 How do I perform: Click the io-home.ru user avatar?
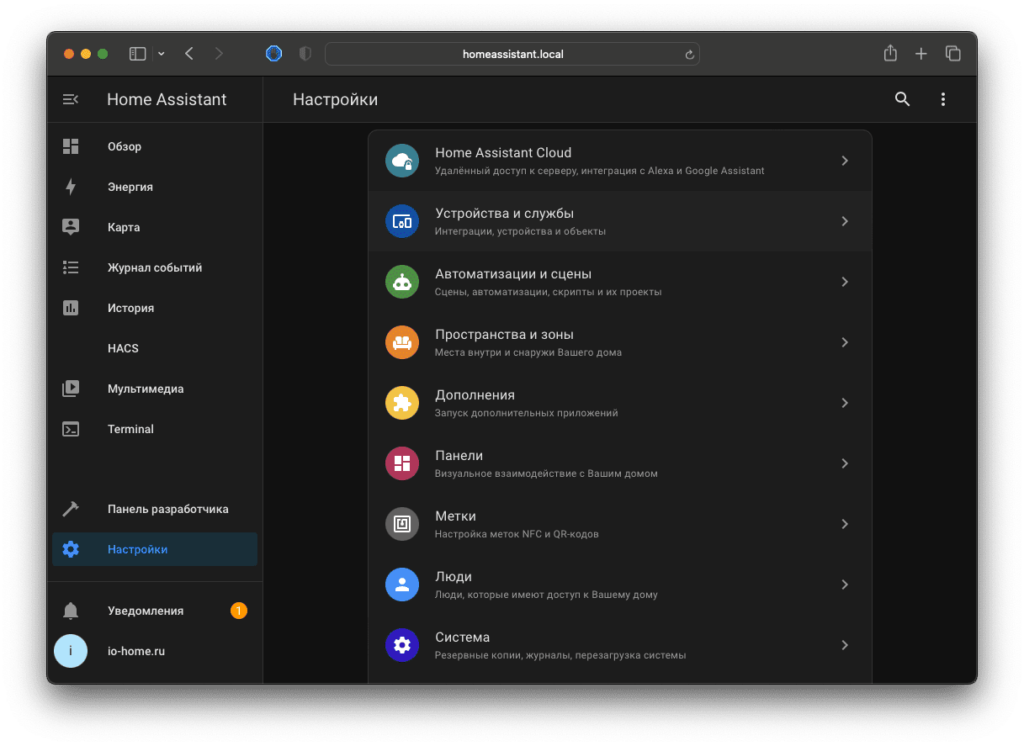(x=71, y=651)
